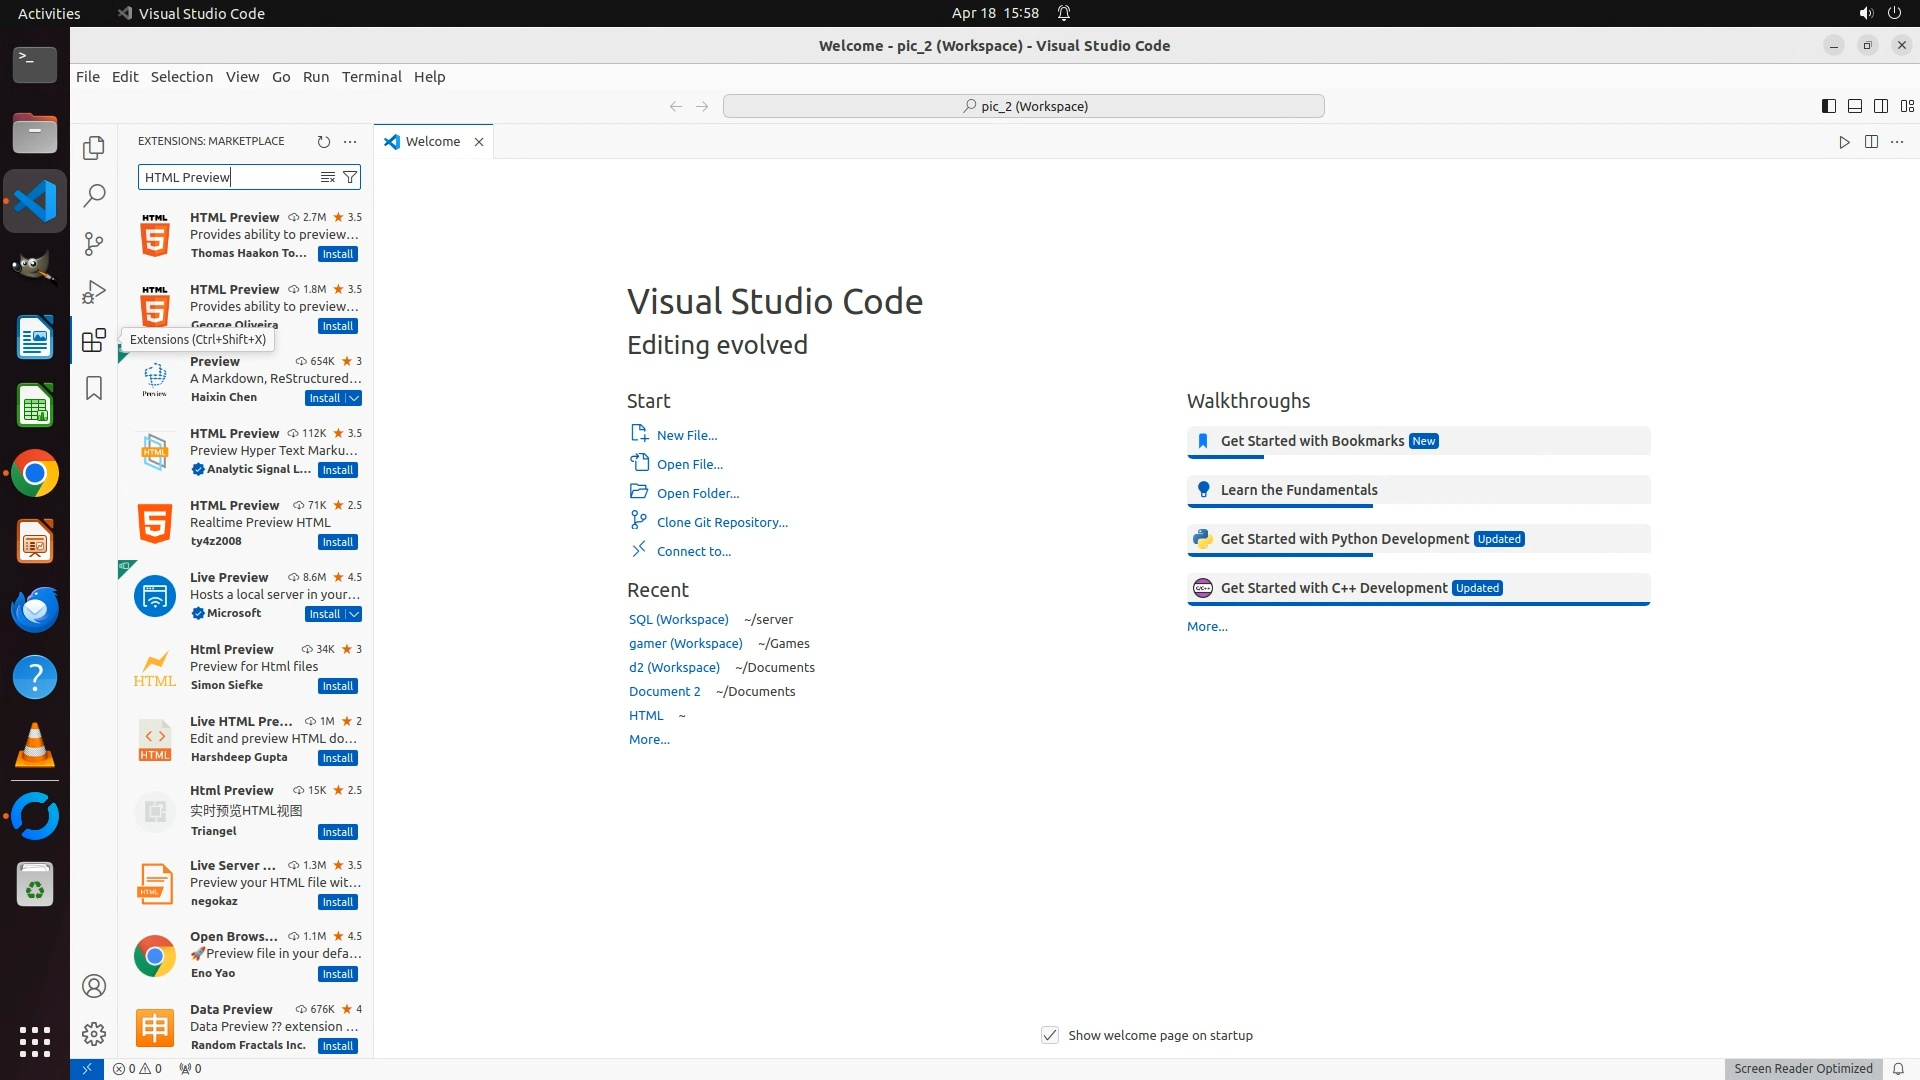
Task: Open the Explorer view in activity bar
Action: click(94, 148)
